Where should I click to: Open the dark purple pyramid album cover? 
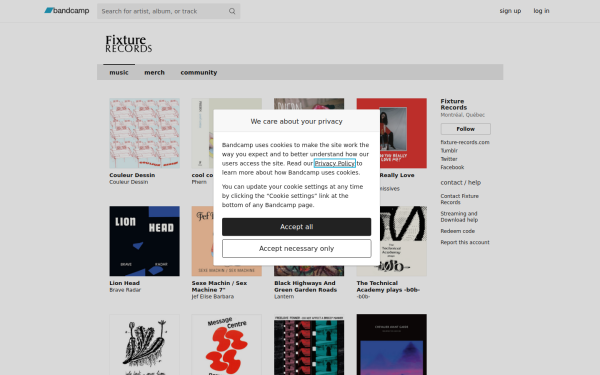[x=391, y=345]
